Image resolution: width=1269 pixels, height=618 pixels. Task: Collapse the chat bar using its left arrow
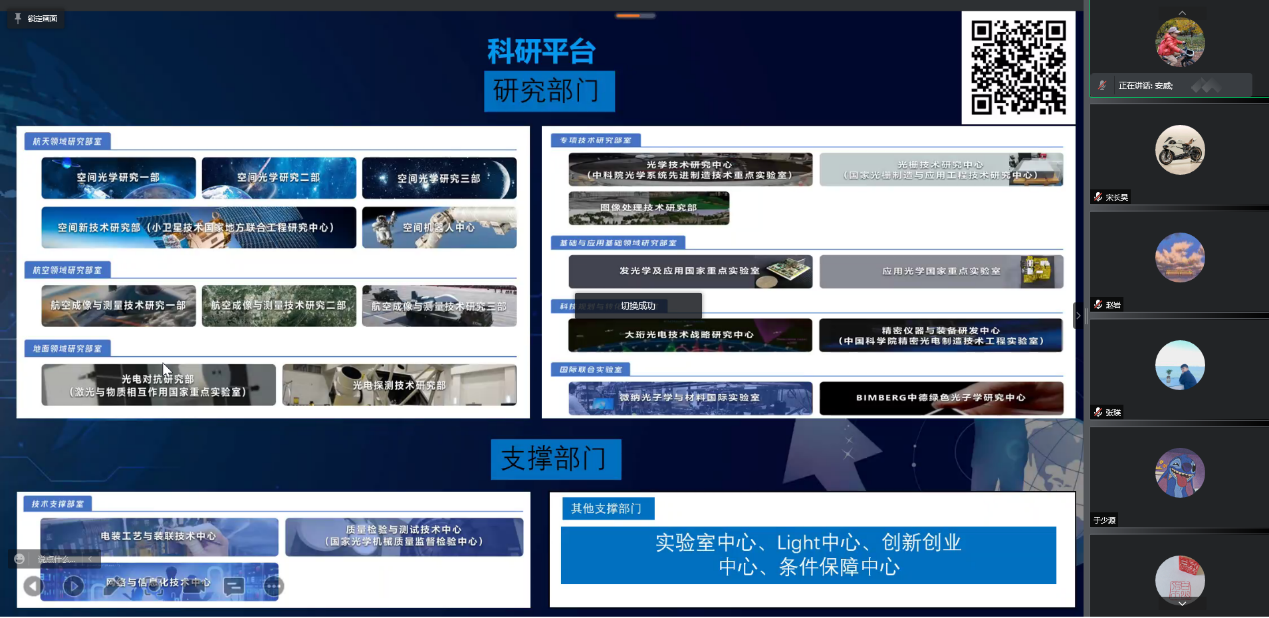(x=90, y=559)
